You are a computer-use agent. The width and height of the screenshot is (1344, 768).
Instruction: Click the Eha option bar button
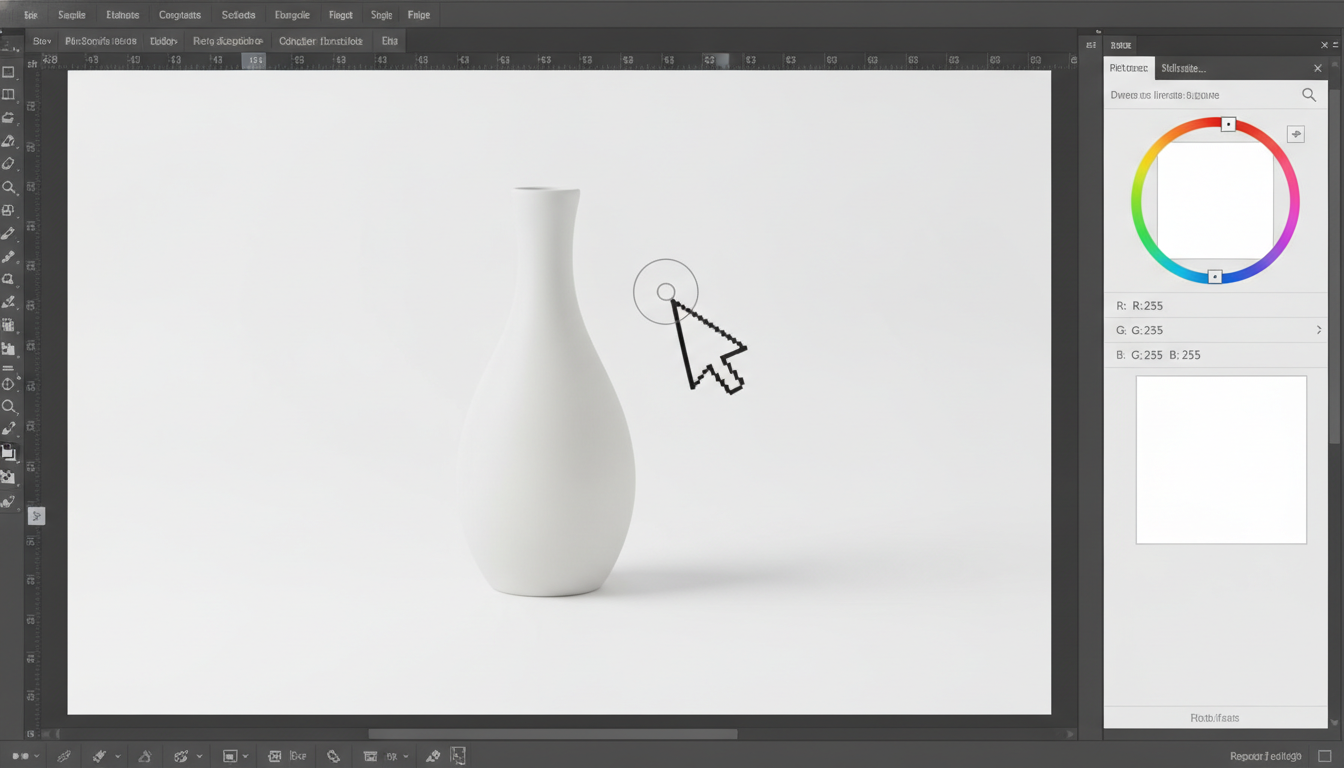[x=389, y=41]
